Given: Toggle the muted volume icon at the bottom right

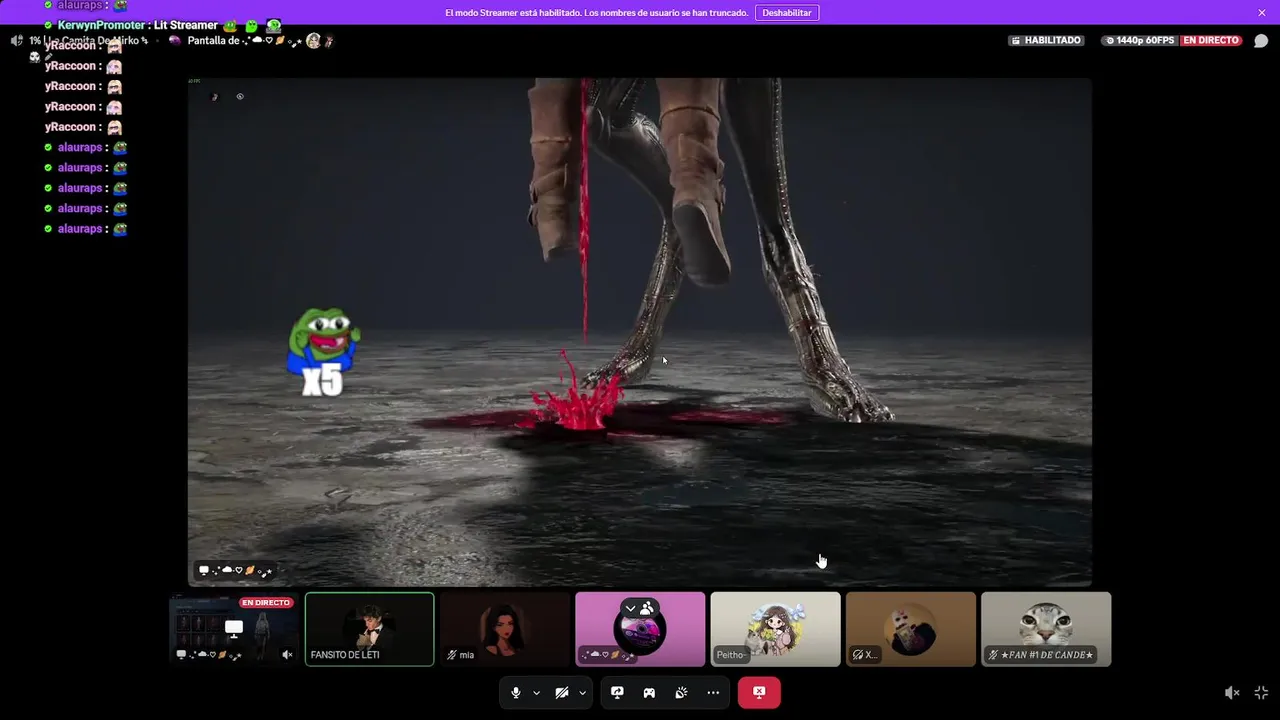Looking at the screenshot, I should pyautogui.click(x=1232, y=693).
